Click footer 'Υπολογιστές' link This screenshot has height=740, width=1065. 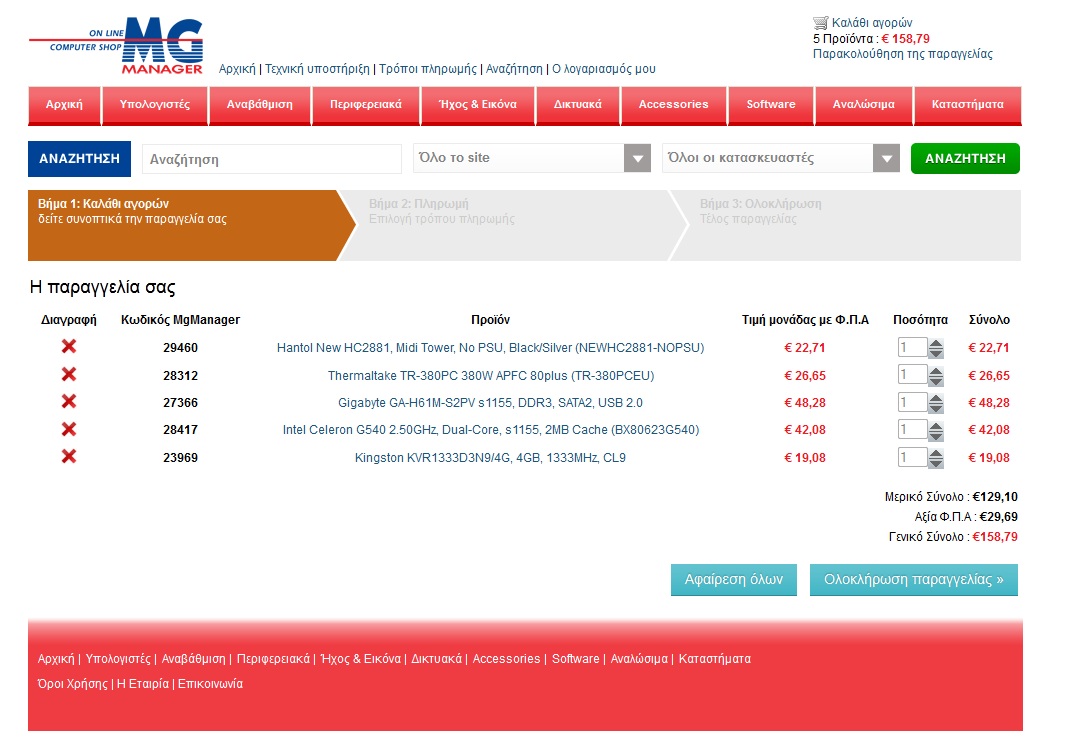click(118, 659)
